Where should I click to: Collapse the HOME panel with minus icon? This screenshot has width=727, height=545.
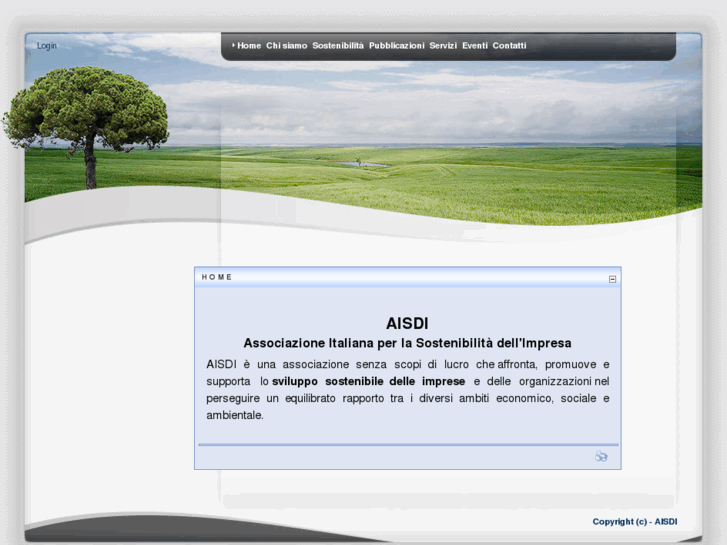pyautogui.click(x=613, y=279)
